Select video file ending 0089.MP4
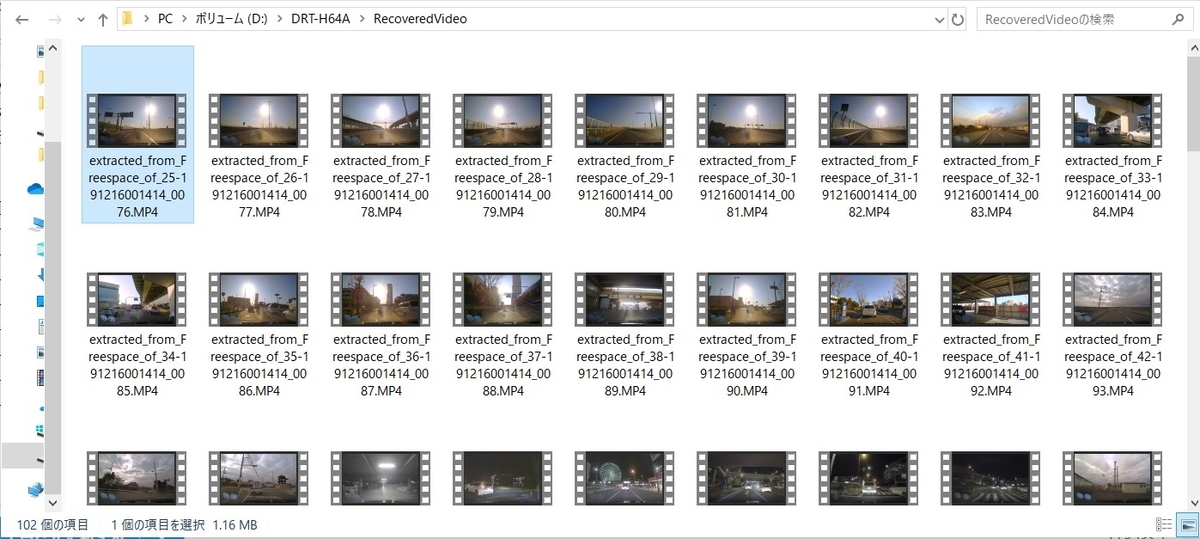Image resolution: width=1200 pixels, height=539 pixels. (x=625, y=334)
